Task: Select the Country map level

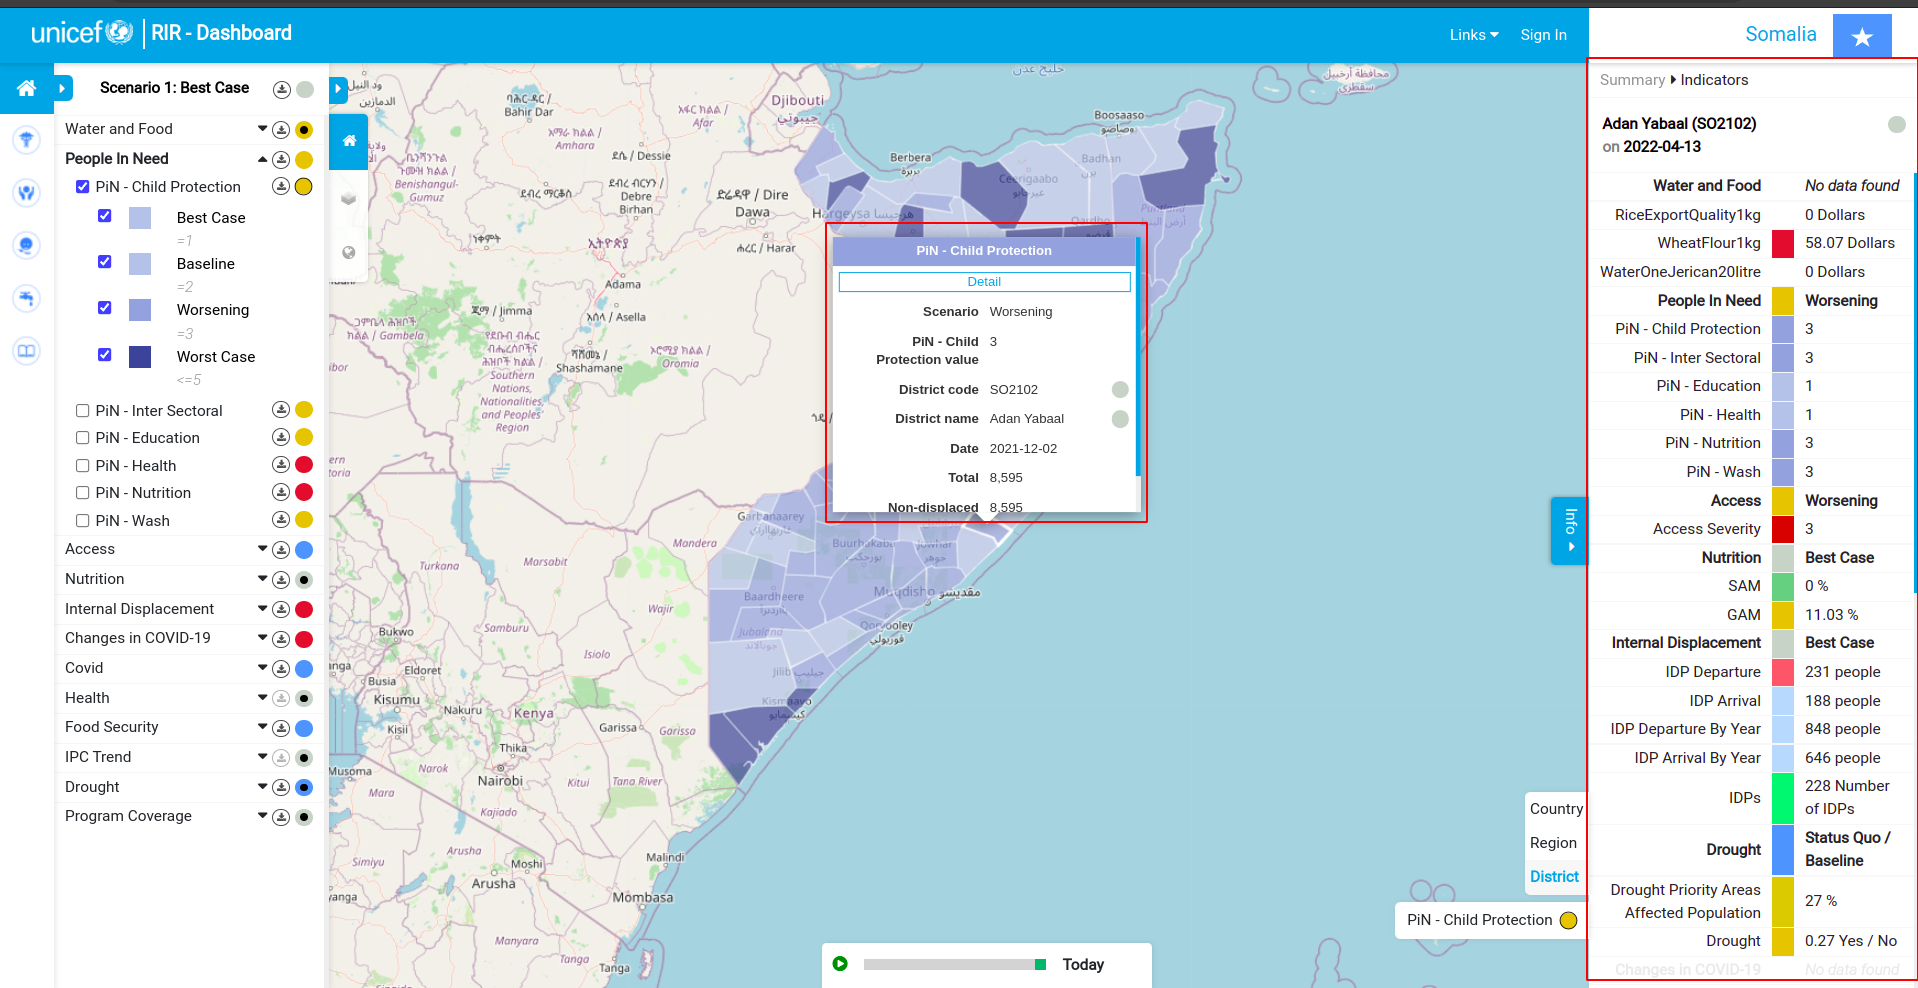Action: (1556, 809)
